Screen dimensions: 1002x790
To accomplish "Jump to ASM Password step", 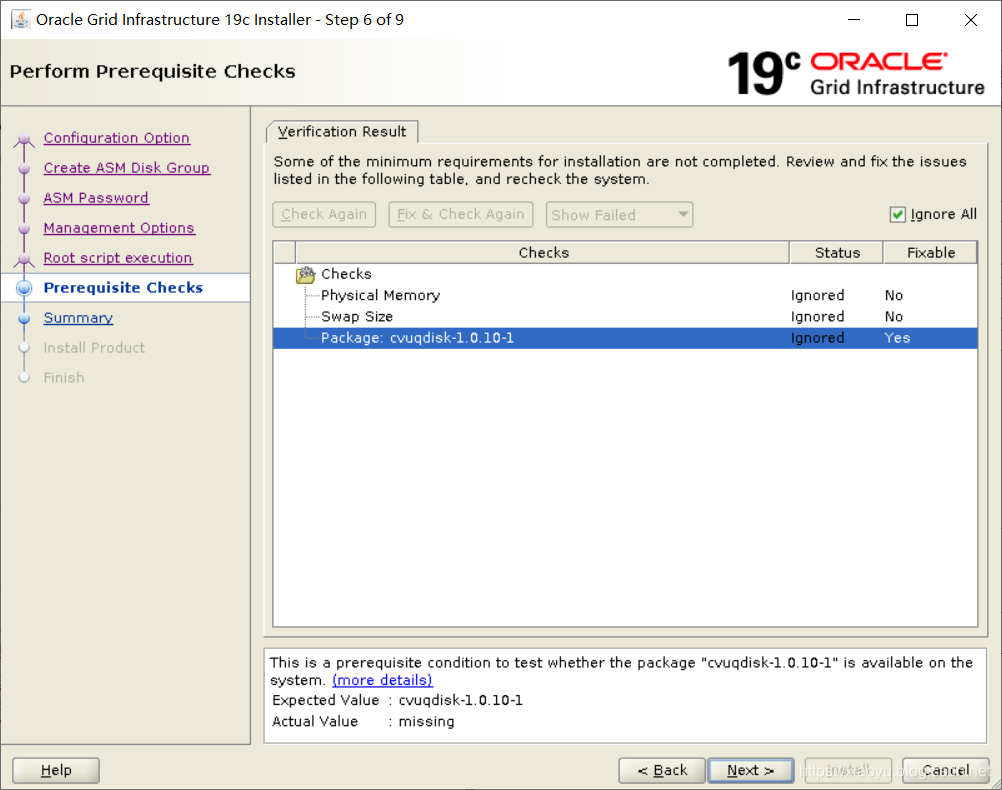I will click(96, 198).
